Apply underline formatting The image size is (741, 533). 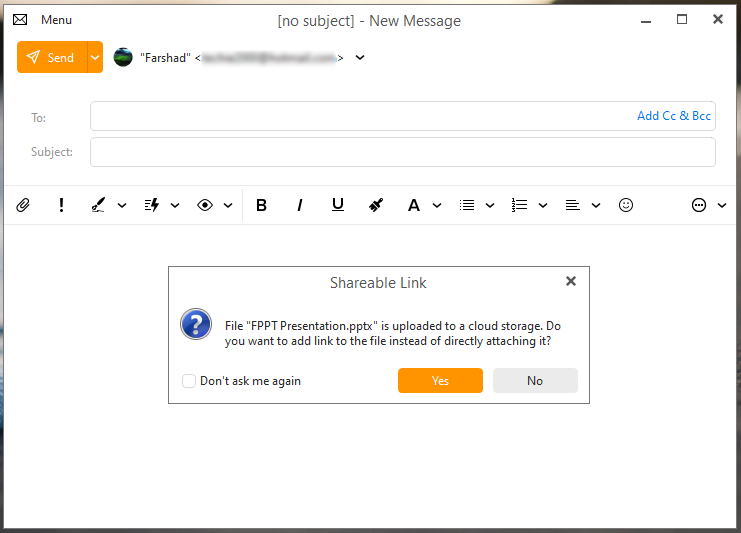pos(338,205)
